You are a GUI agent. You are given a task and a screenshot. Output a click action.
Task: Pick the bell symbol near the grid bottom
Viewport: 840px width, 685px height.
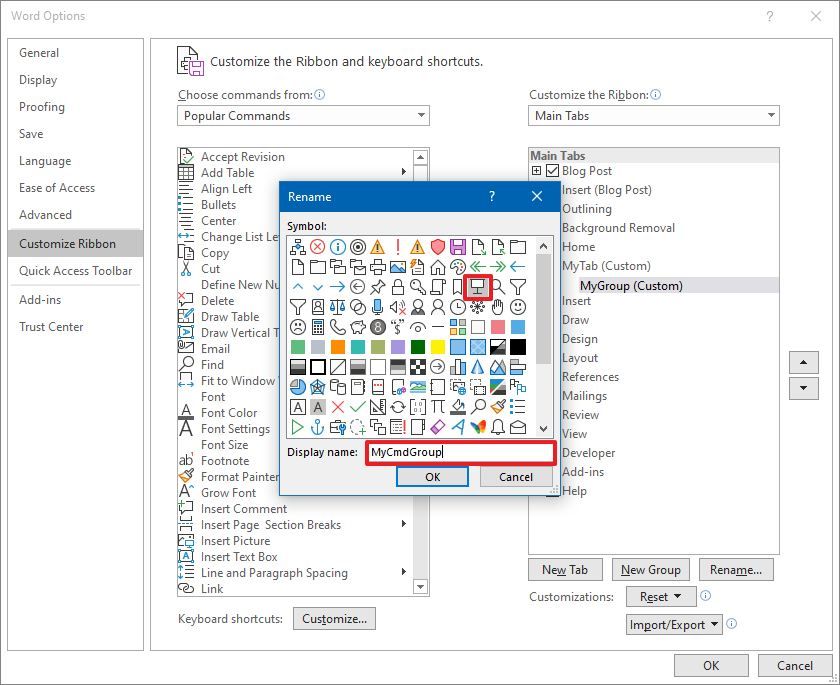[x=499, y=426]
